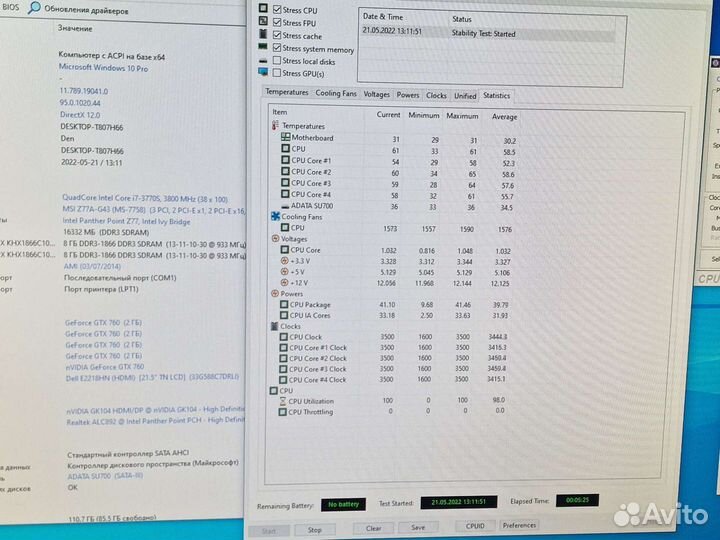720x540 pixels.
Task: Click the CPU Core #1 icon
Action: pyautogui.click(x=285, y=160)
